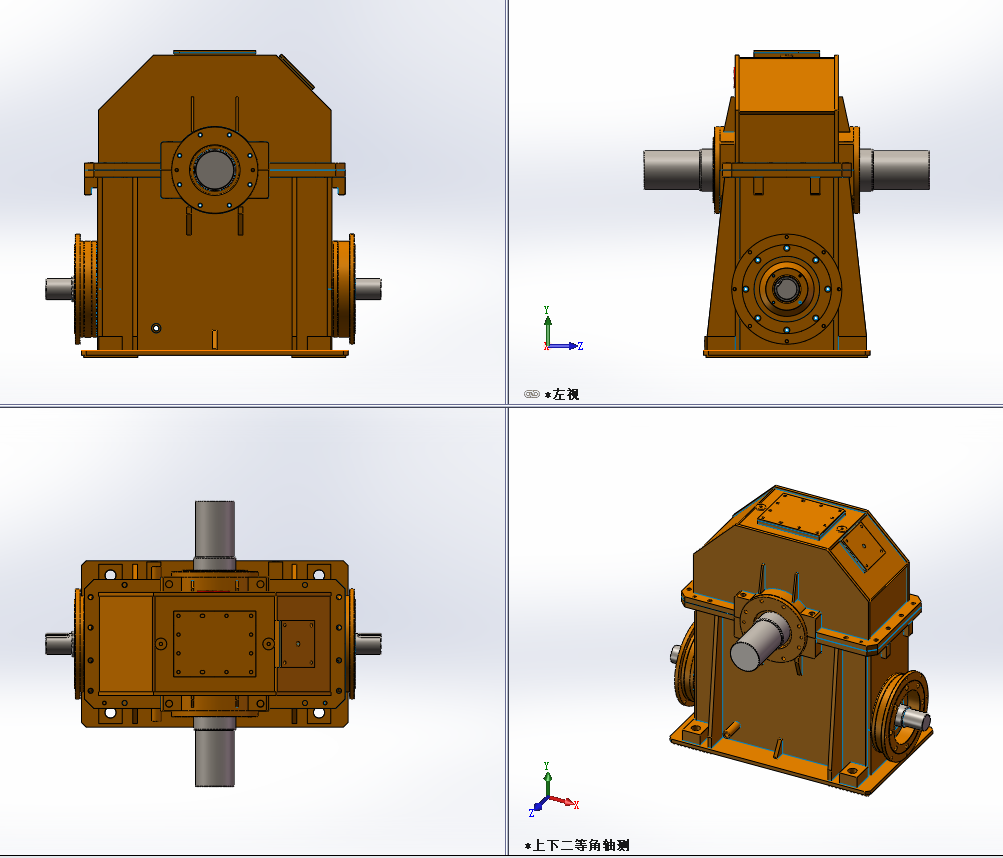Select the circular bearing cap bore in front view
1003x858 pixels.
pos(214,170)
